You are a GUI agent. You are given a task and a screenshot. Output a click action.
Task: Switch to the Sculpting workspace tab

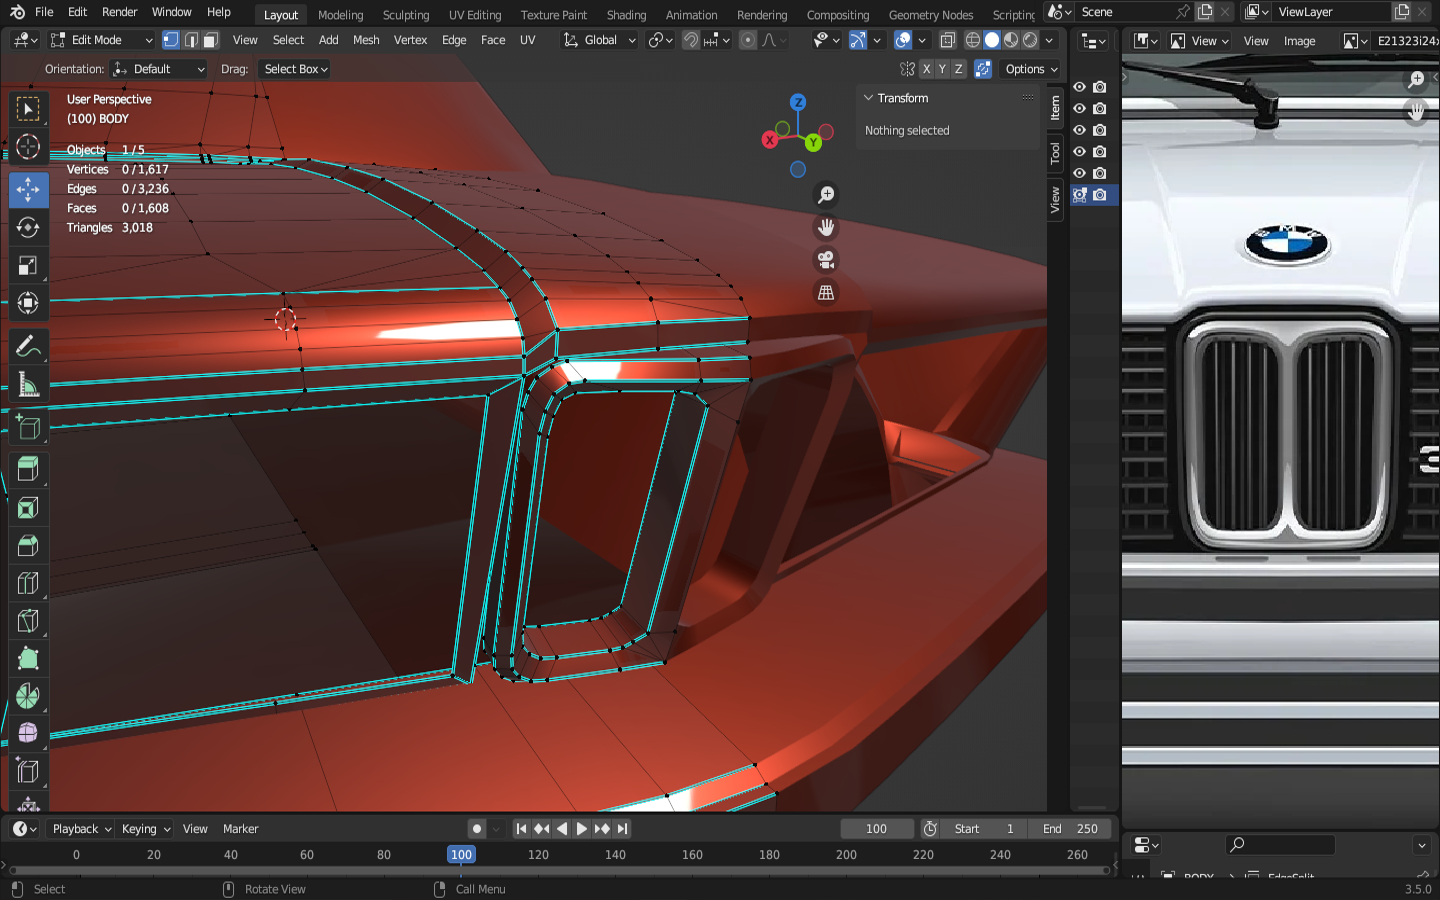point(405,15)
